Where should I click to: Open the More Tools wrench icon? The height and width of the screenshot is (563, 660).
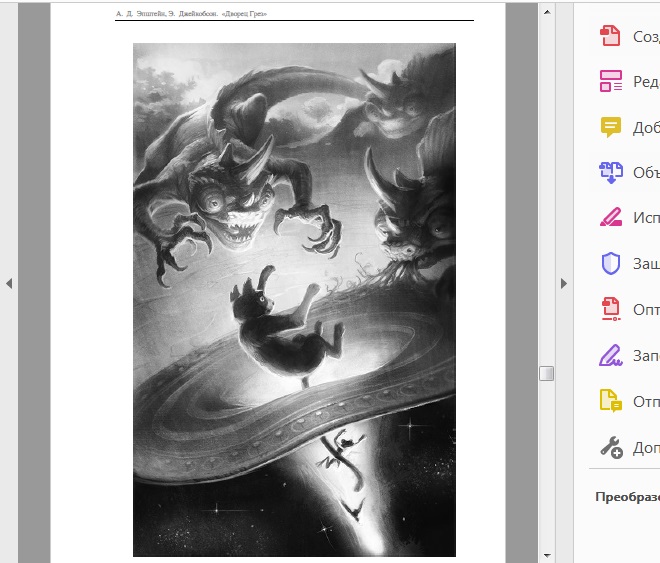point(611,447)
